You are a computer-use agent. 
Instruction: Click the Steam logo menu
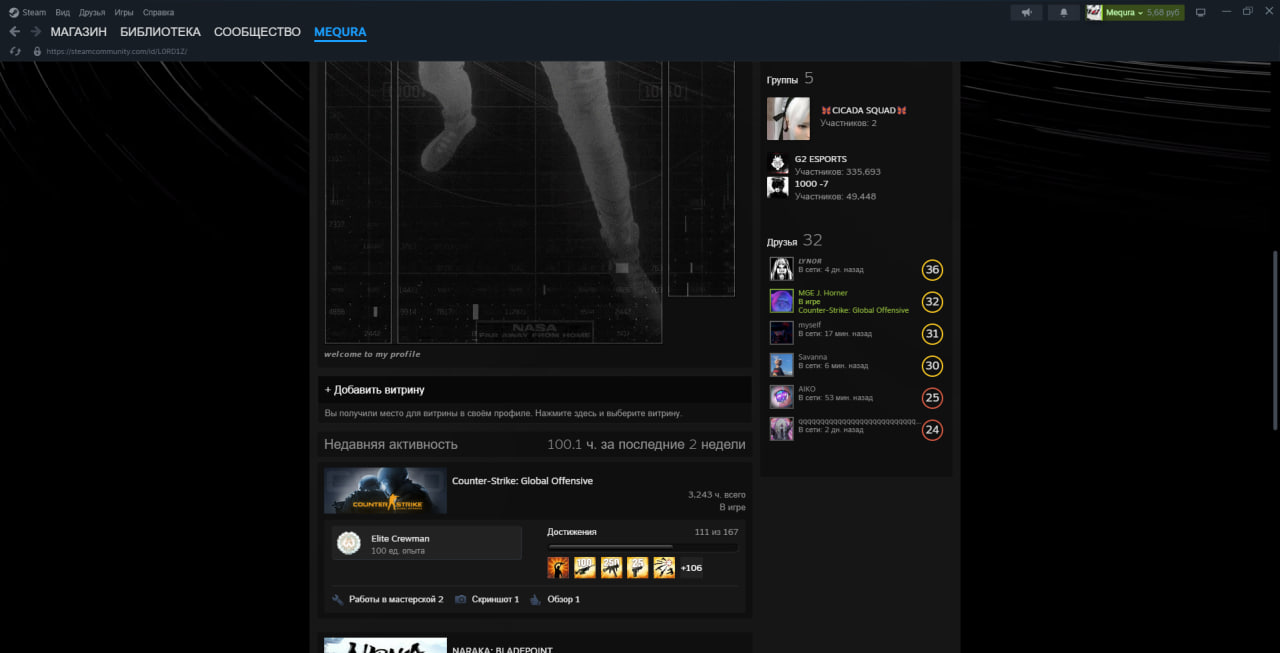[x=27, y=12]
